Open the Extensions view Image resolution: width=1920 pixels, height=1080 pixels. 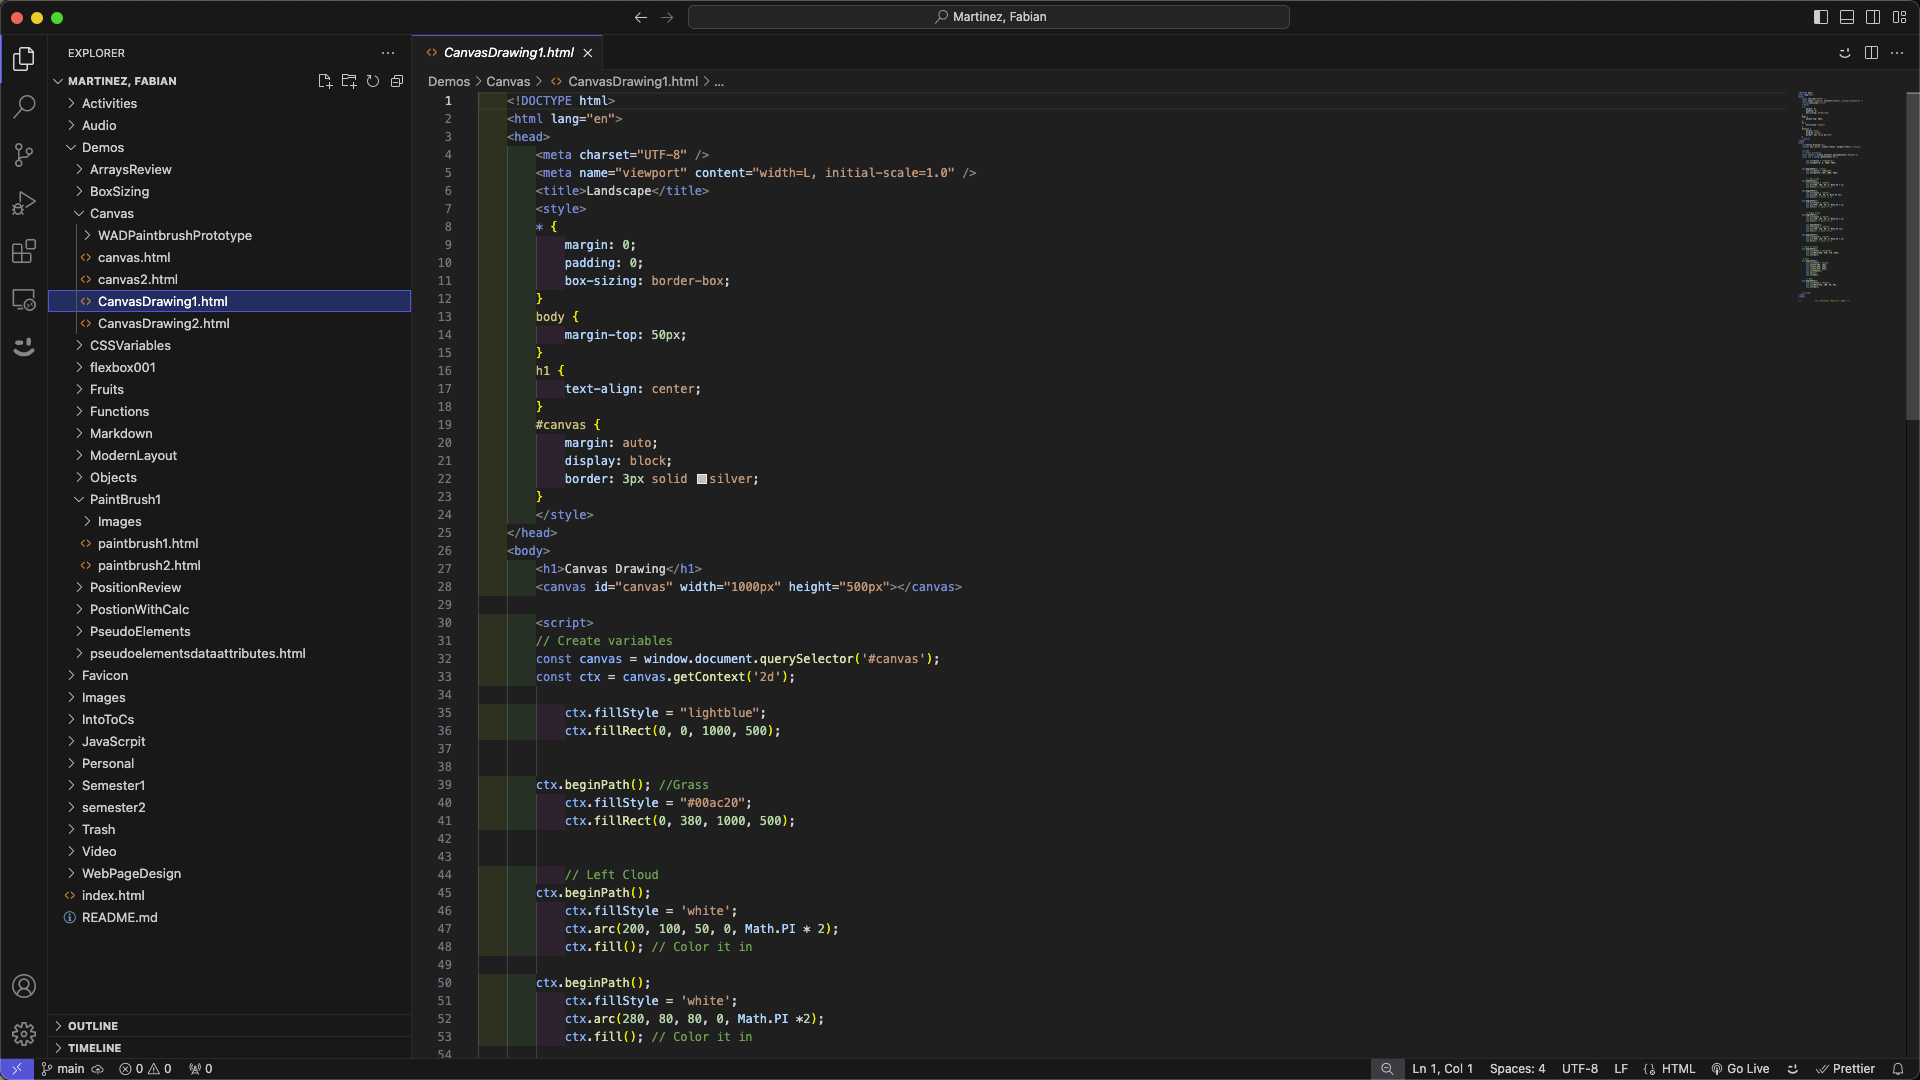click(x=24, y=251)
